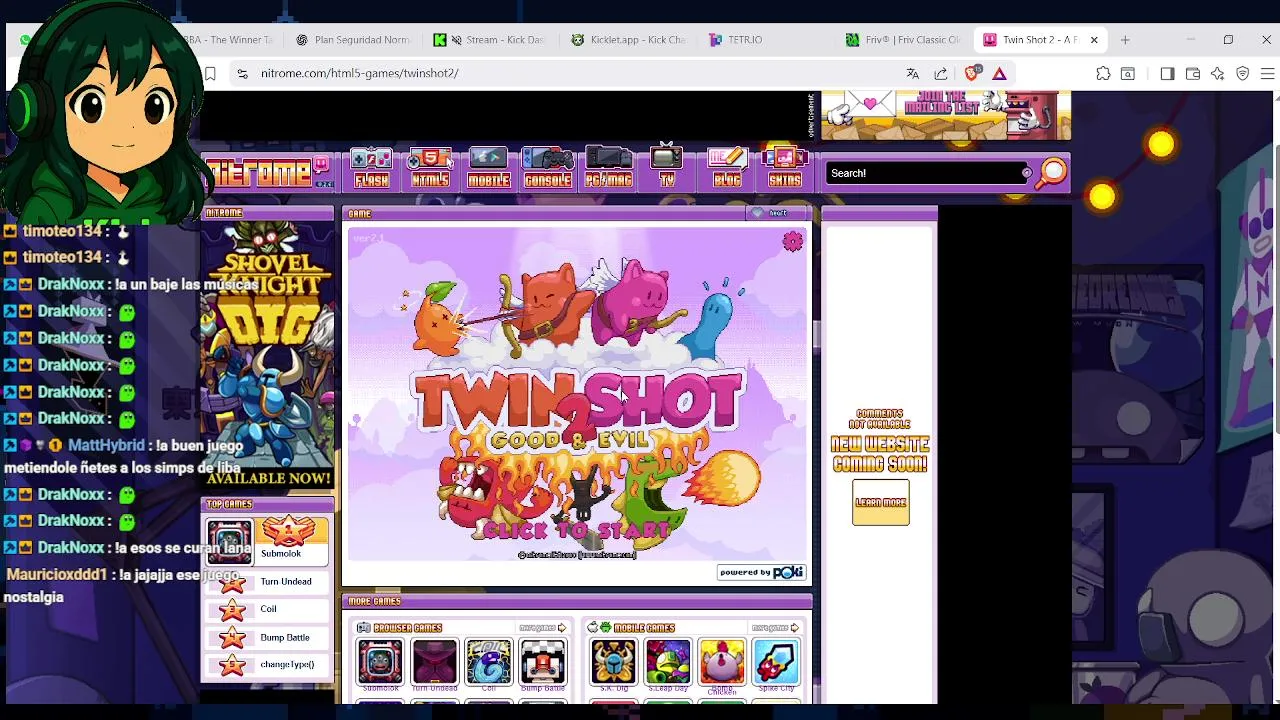Click the translate page icon in address bar
1280x720 pixels.
tap(912, 73)
